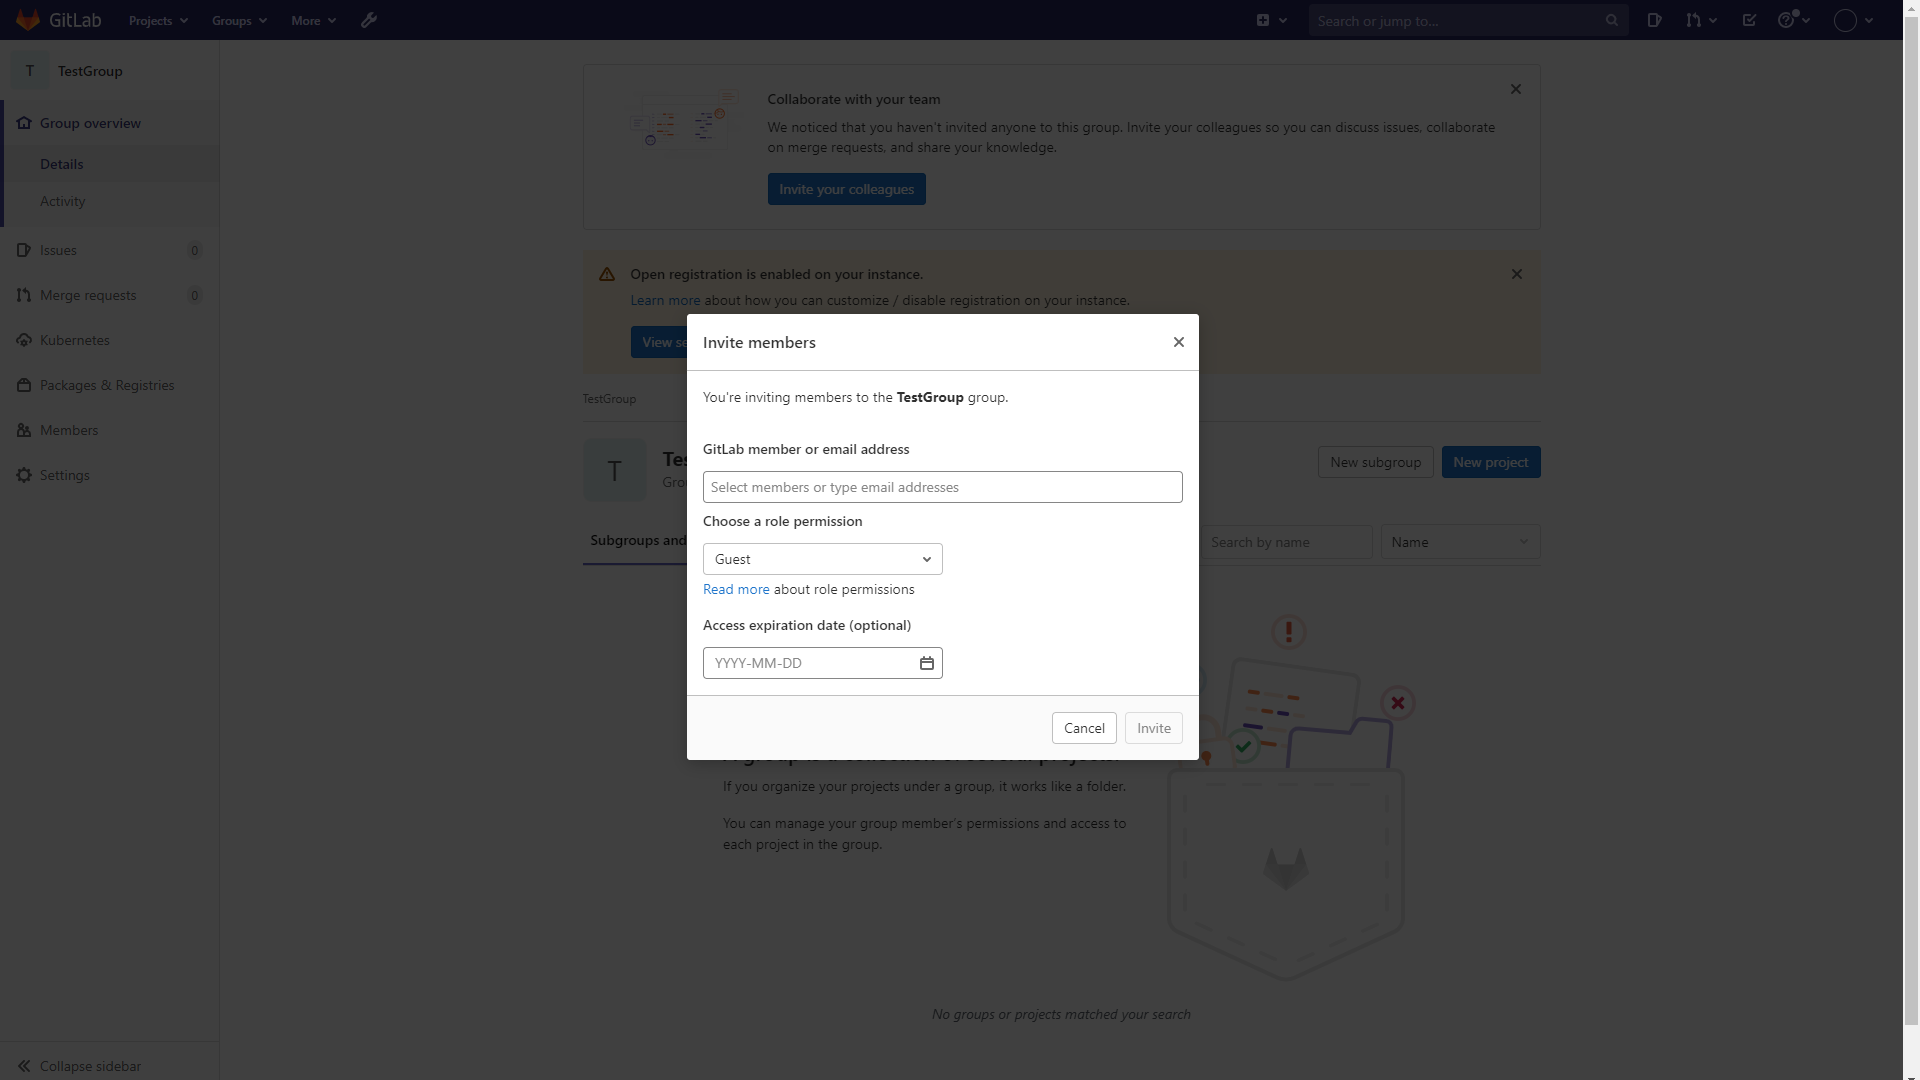The height and width of the screenshot is (1080, 1920).
Task: Open the admin area wrench icon
Action: [369, 20]
